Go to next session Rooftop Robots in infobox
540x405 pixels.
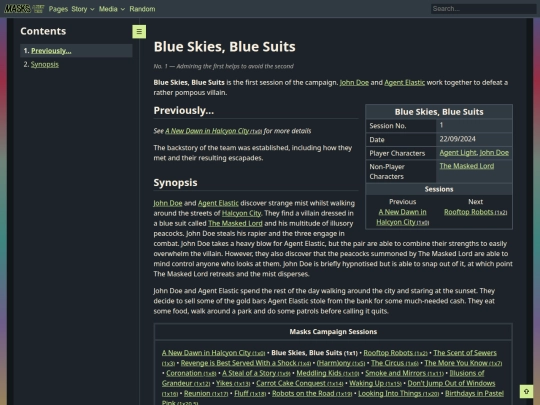475,212
